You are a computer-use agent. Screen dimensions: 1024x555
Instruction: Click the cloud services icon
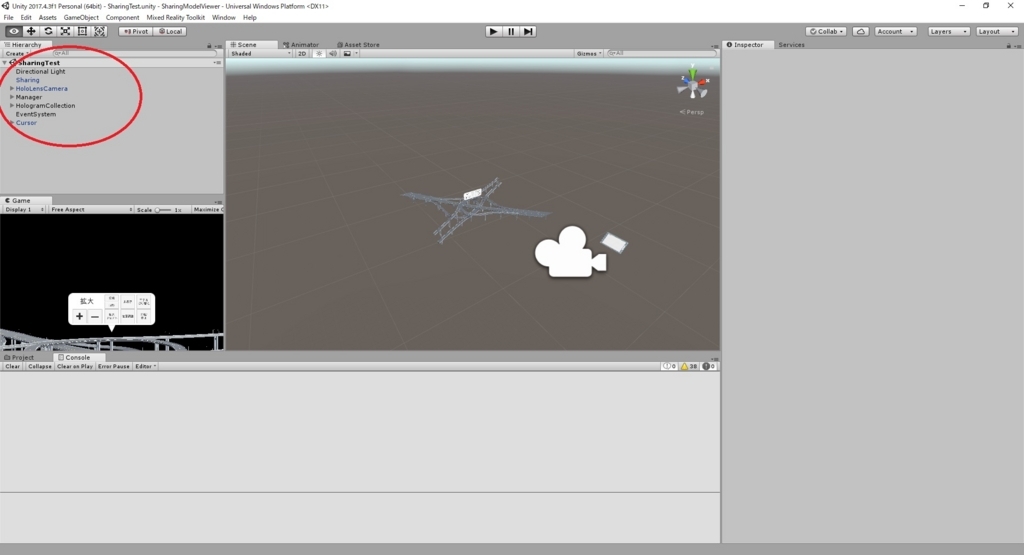point(861,31)
